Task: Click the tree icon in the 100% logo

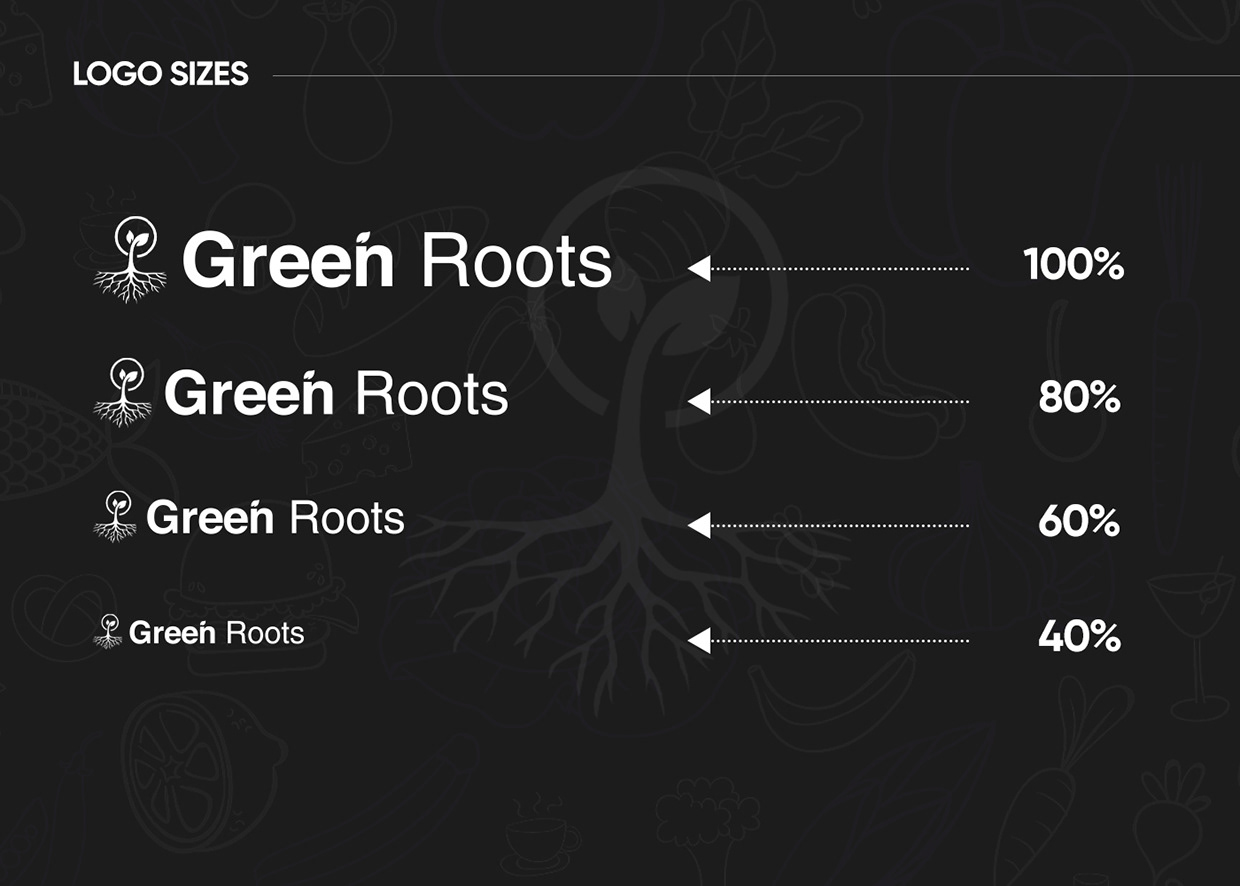Action: click(130, 259)
